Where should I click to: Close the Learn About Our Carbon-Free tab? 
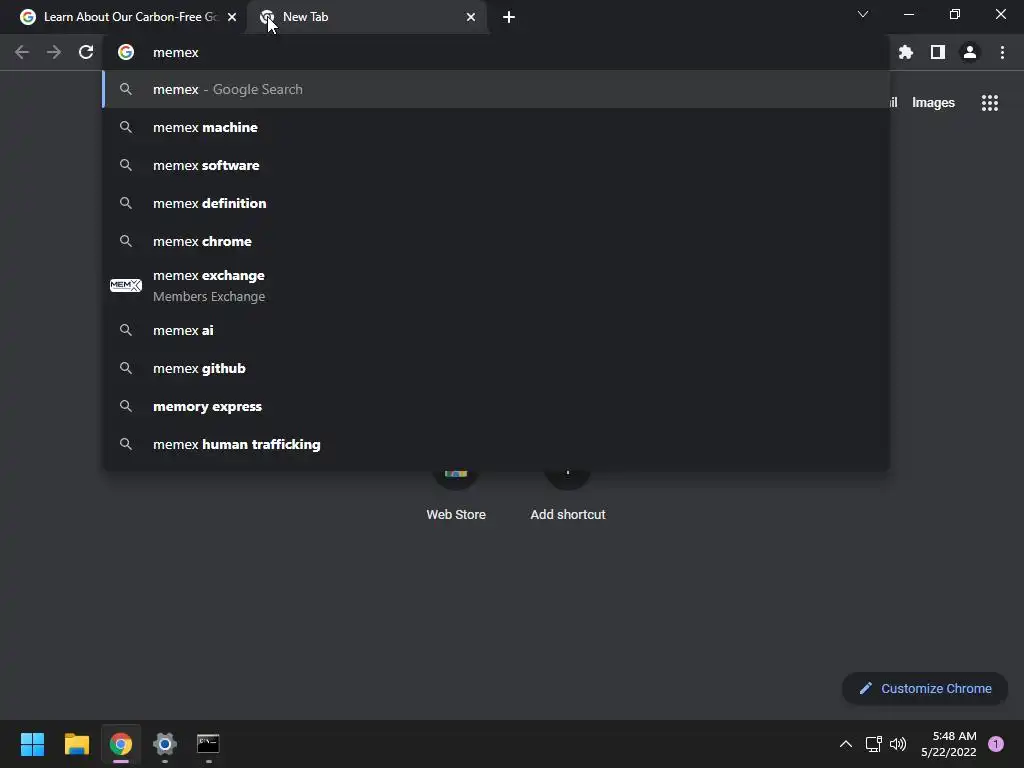point(232,17)
